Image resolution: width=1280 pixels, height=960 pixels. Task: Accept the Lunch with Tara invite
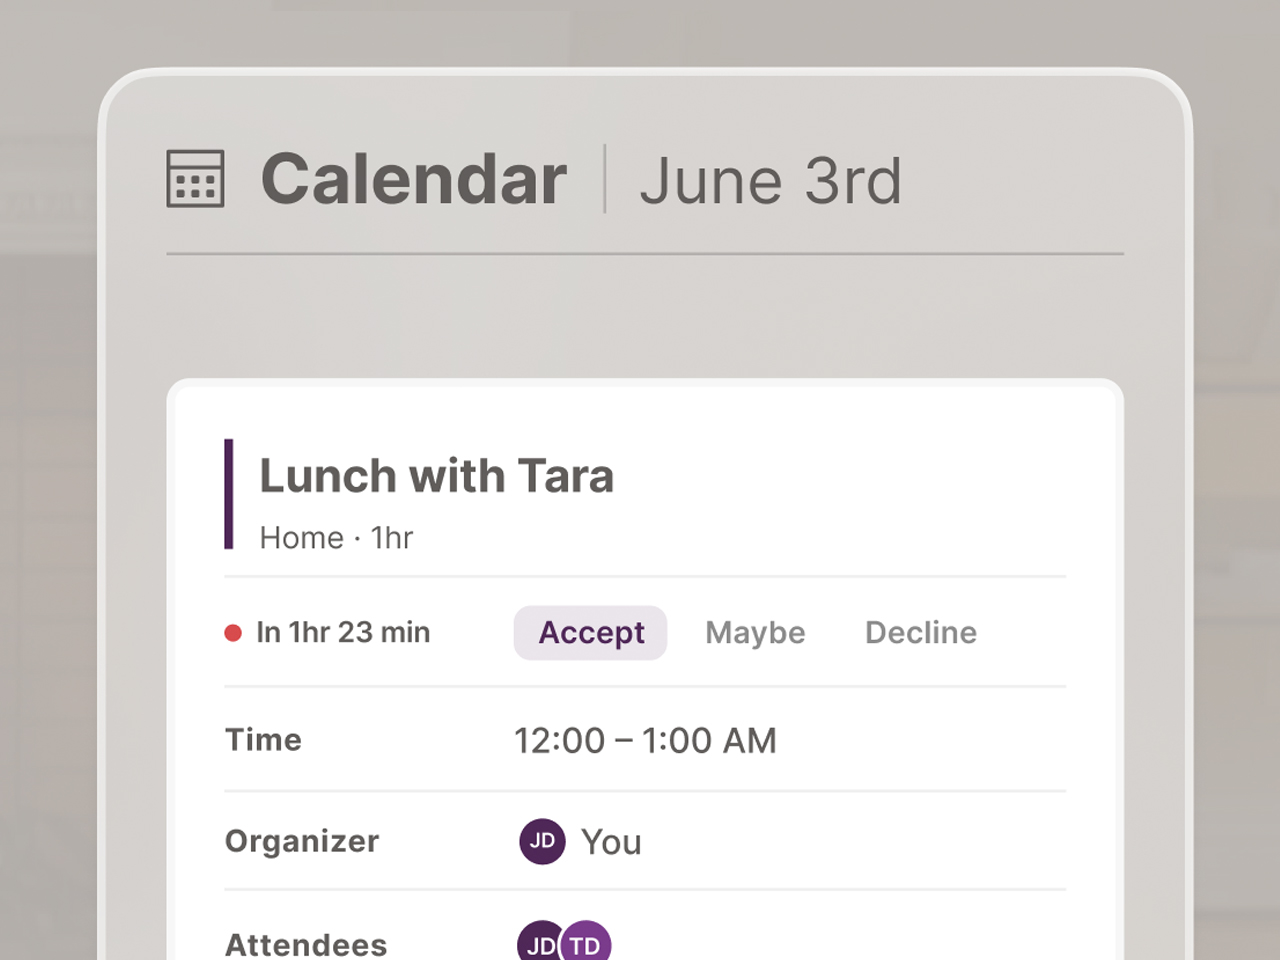590,633
